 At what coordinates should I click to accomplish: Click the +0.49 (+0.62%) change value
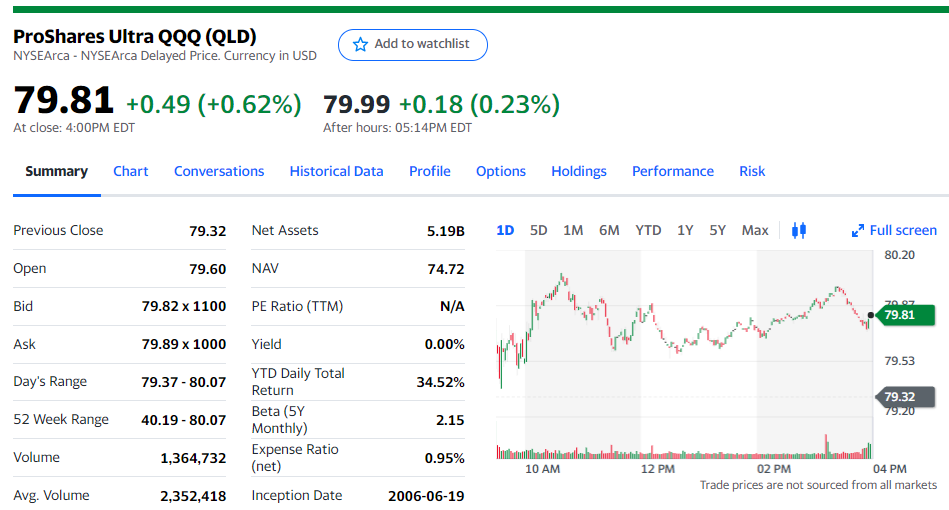[214, 104]
